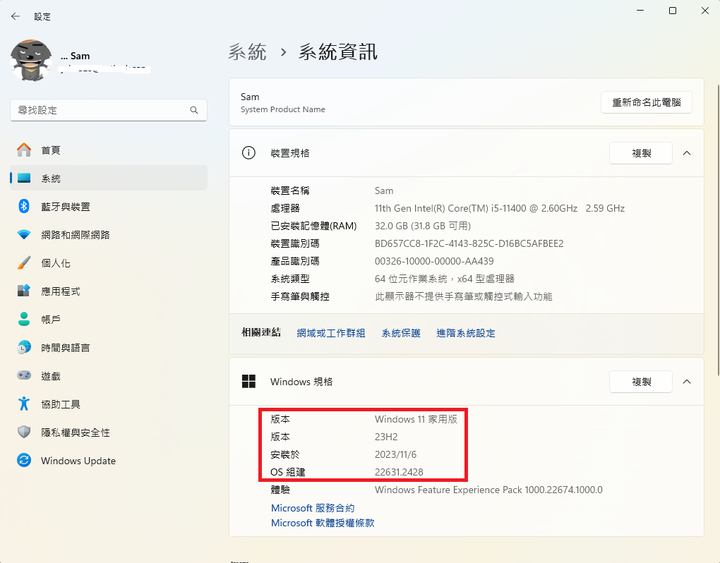Click Windows Feature Experience Pack value

coord(489,490)
